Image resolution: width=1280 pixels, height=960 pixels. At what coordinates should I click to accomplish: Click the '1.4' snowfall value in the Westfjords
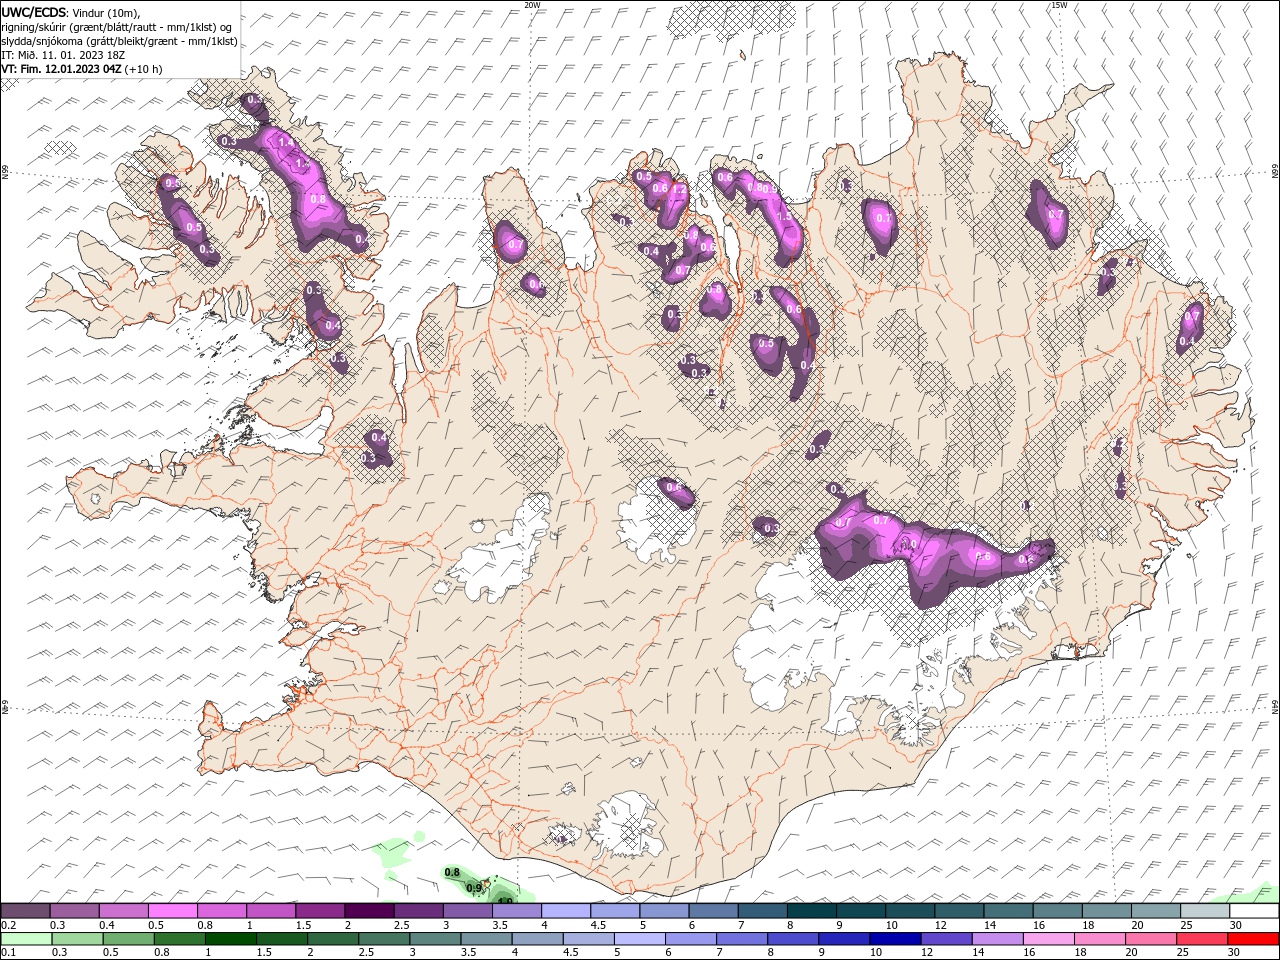click(x=286, y=143)
